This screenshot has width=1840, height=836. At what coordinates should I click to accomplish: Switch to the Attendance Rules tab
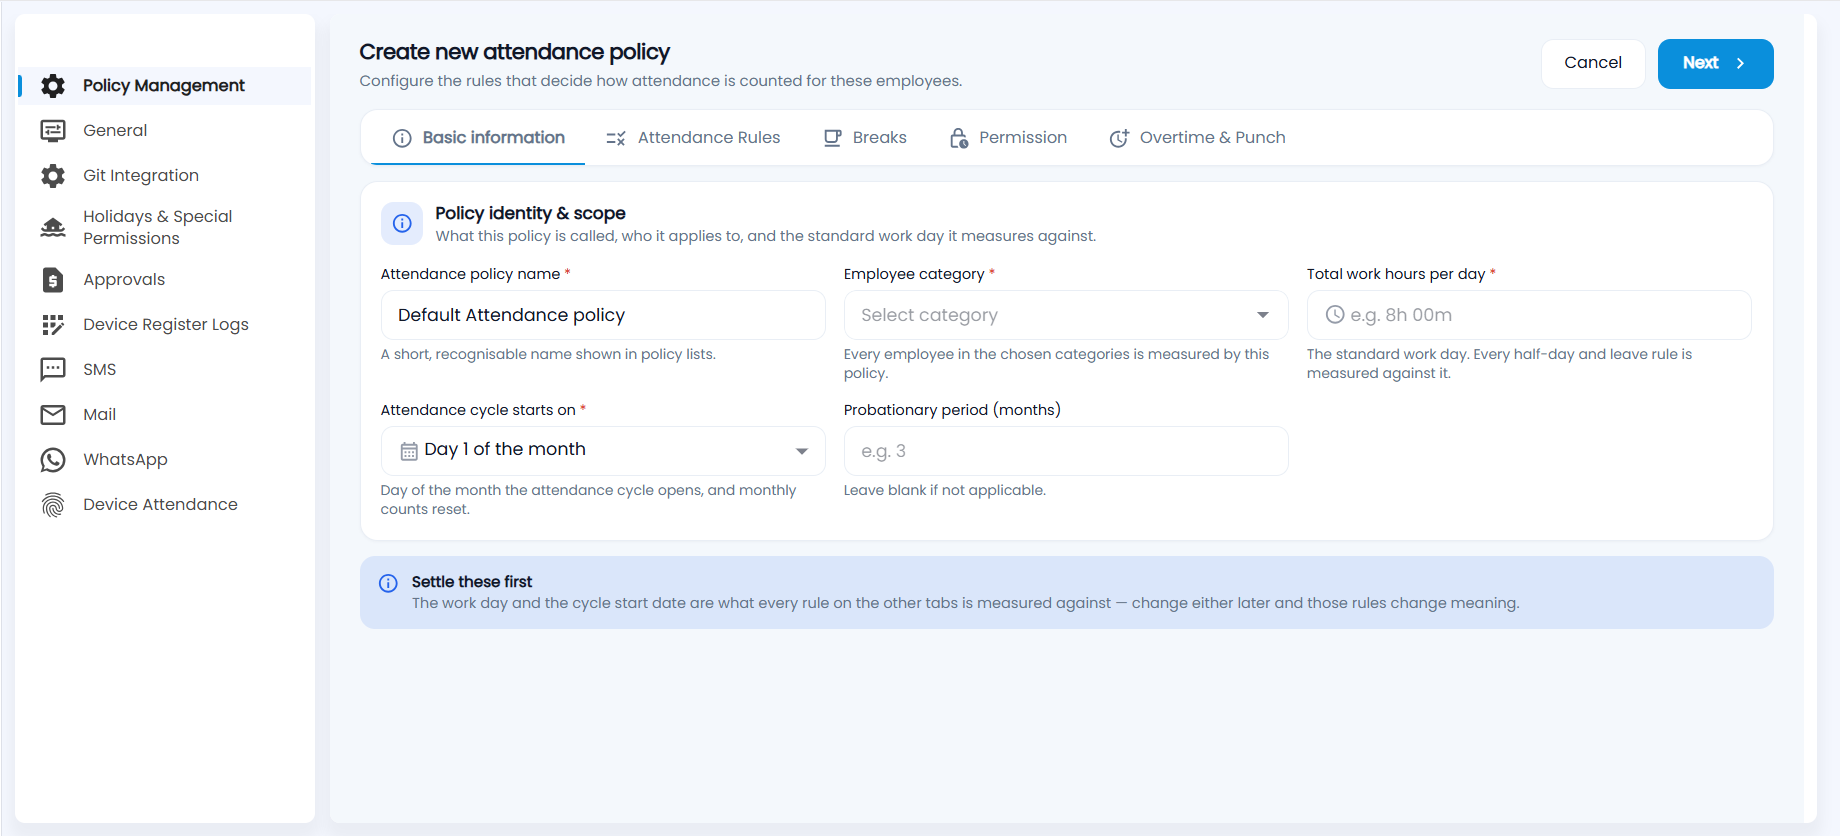[x=693, y=138]
